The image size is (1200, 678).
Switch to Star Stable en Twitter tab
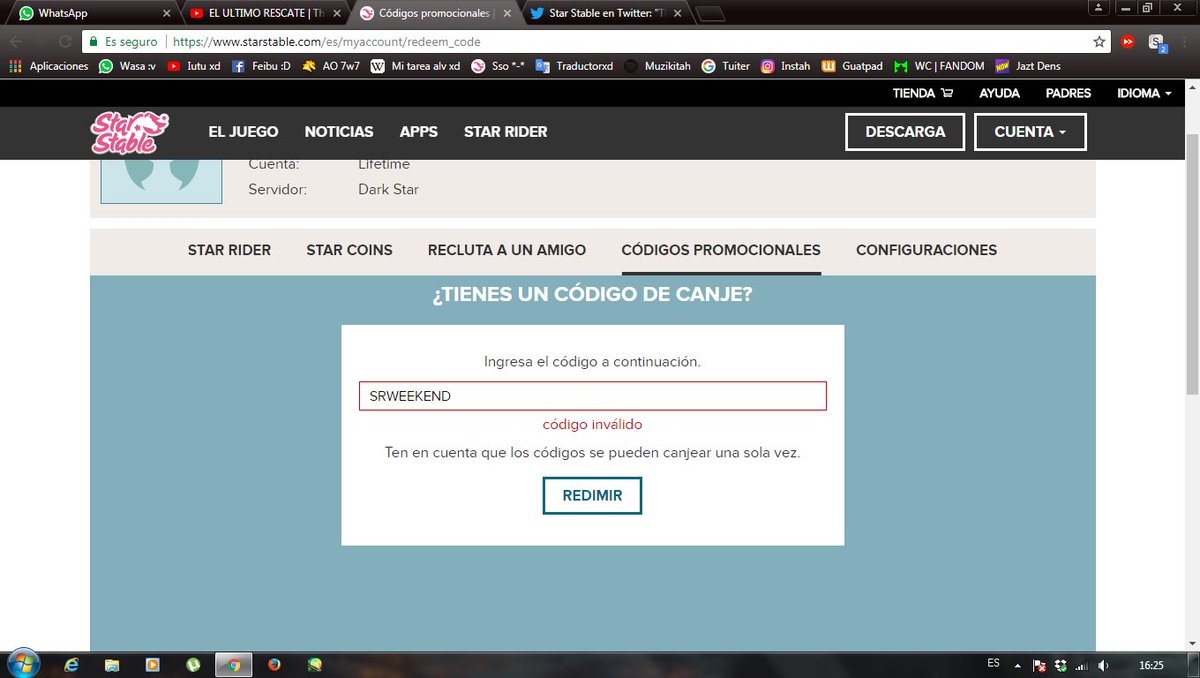(607, 14)
